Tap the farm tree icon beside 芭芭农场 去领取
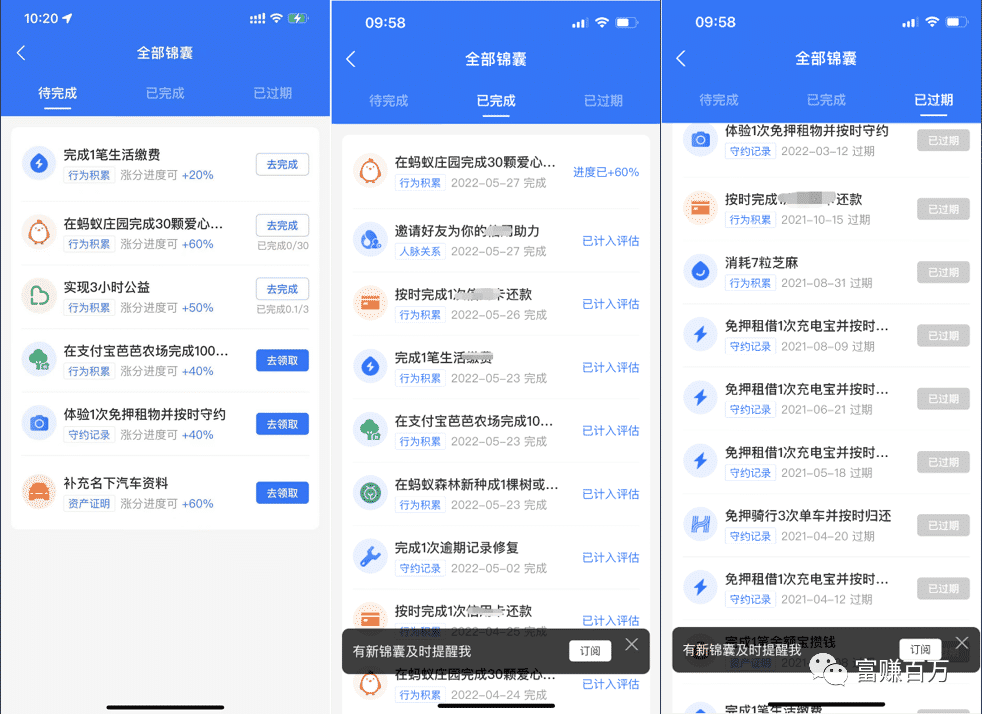This screenshot has width=982, height=714. (39, 360)
